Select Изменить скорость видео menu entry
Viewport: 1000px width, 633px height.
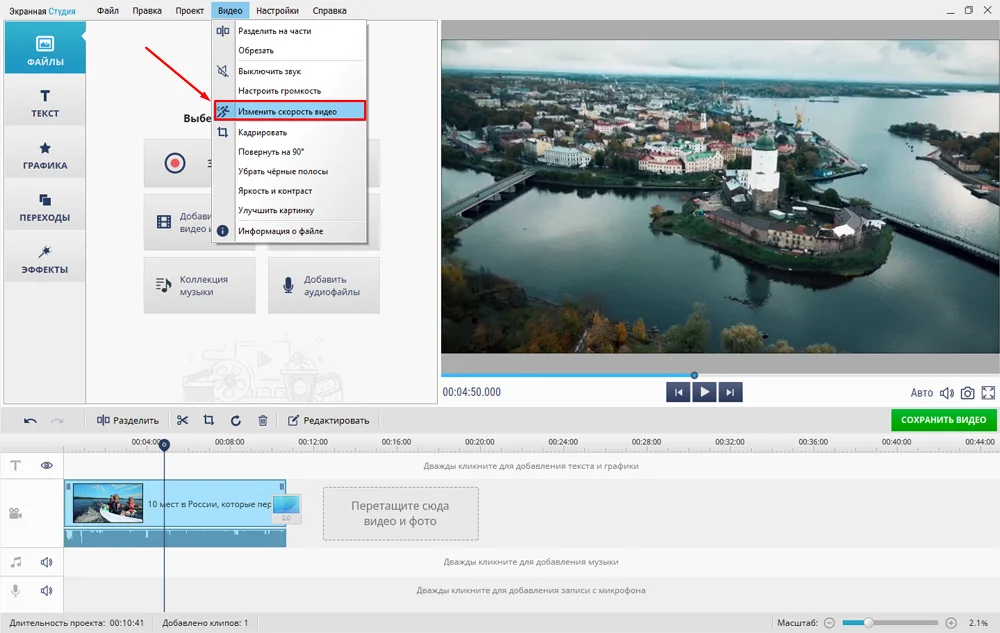290,111
